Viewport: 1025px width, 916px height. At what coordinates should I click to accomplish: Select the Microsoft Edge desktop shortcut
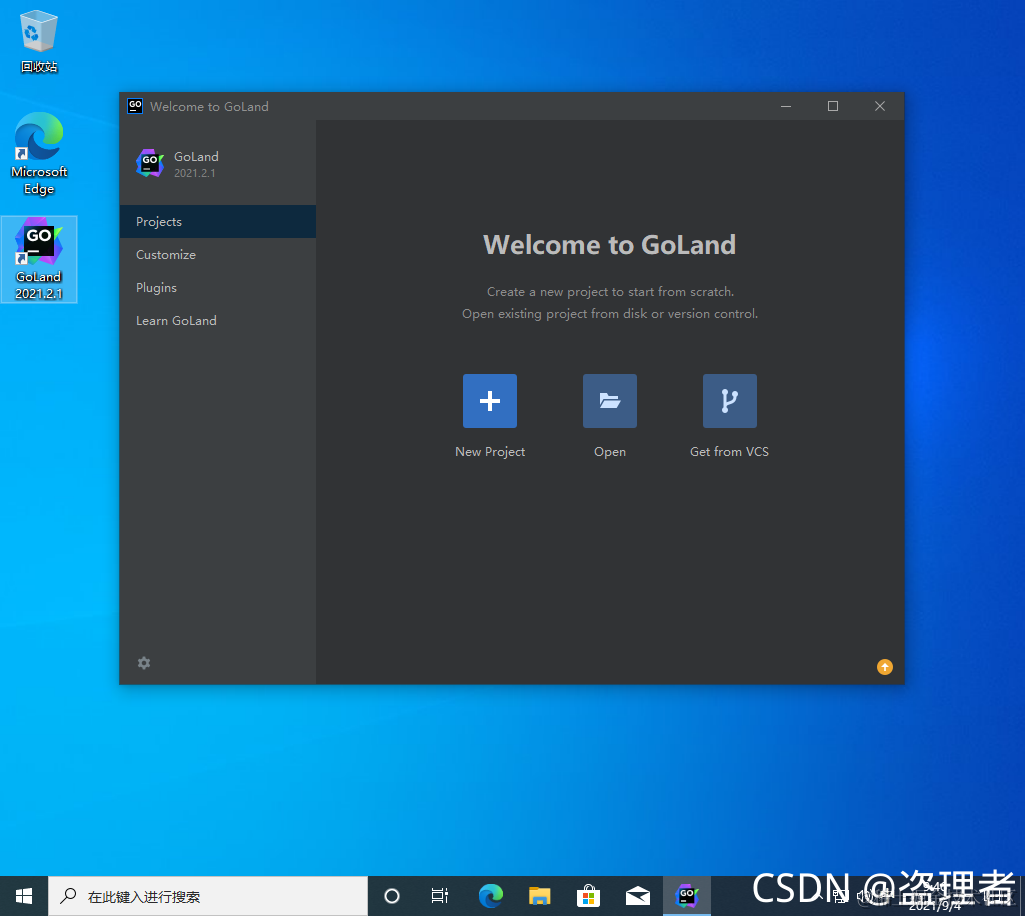[x=39, y=153]
